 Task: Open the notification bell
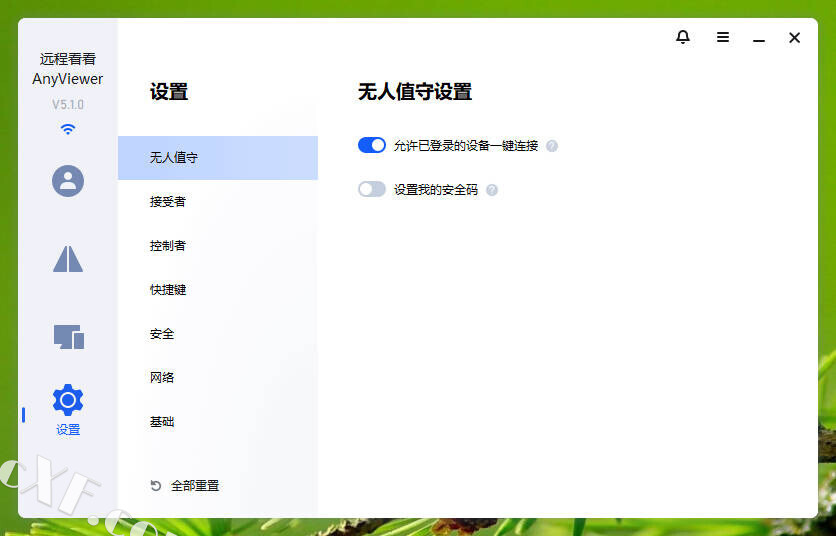(682, 37)
